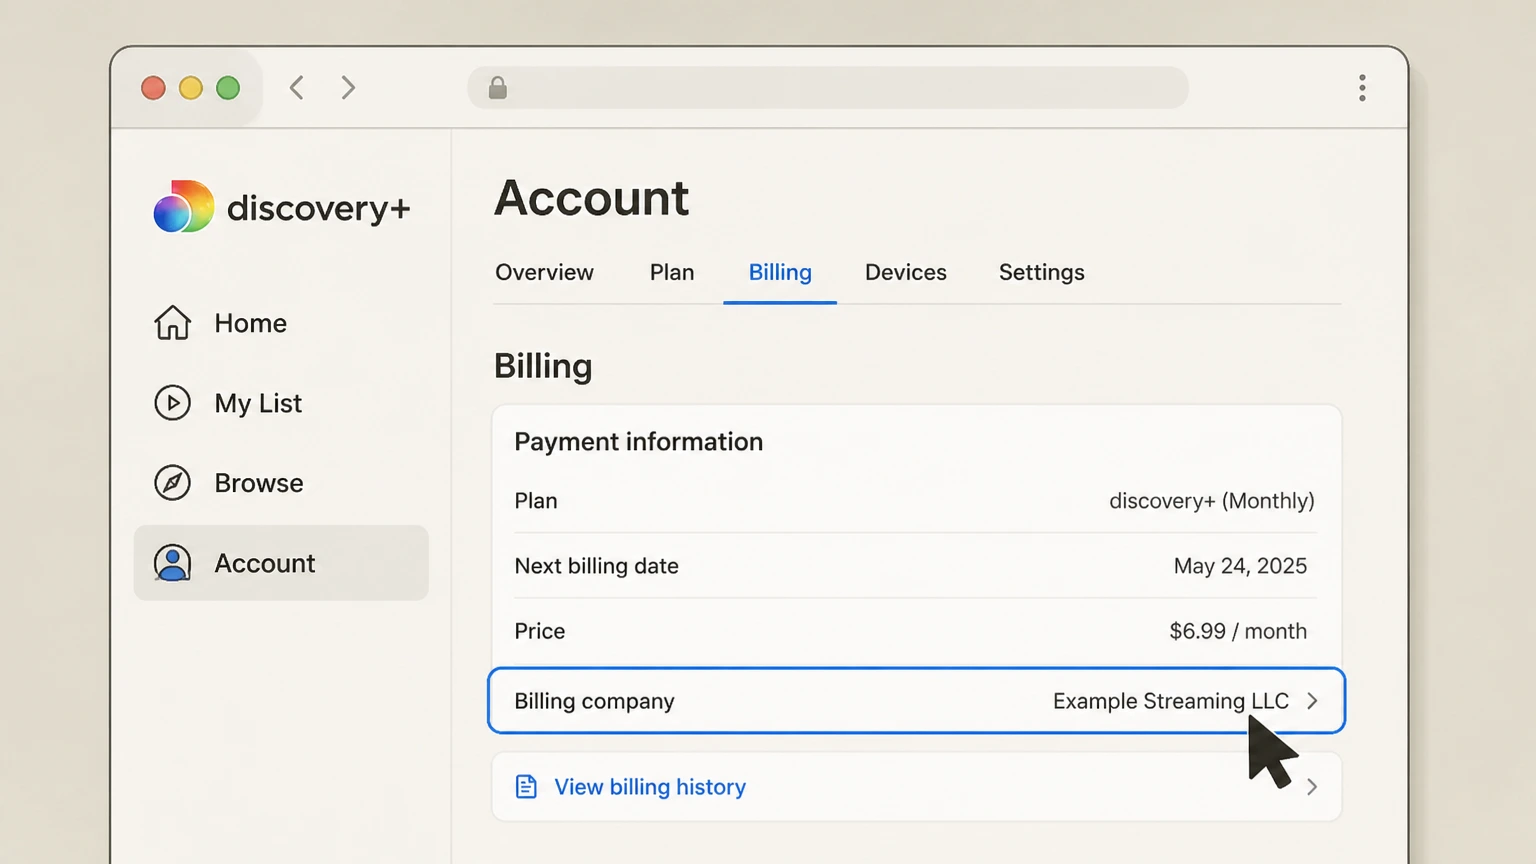
Task: Expand the View billing history chevron
Action: 1312,787
